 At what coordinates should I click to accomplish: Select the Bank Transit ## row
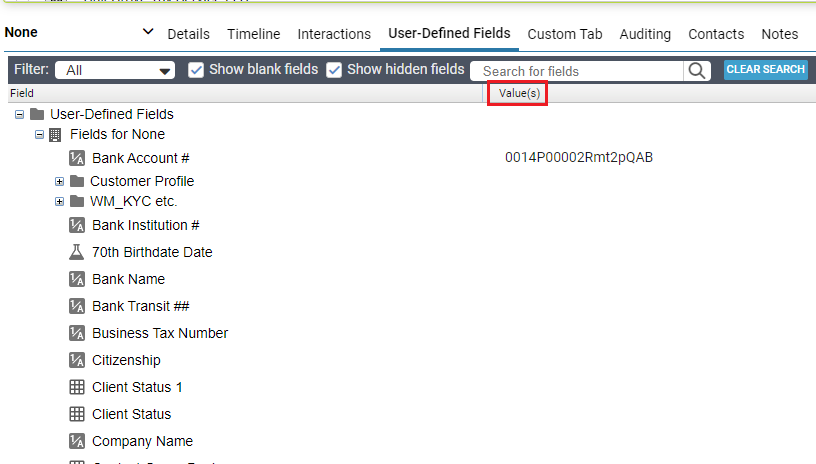[x=141, y=306]
